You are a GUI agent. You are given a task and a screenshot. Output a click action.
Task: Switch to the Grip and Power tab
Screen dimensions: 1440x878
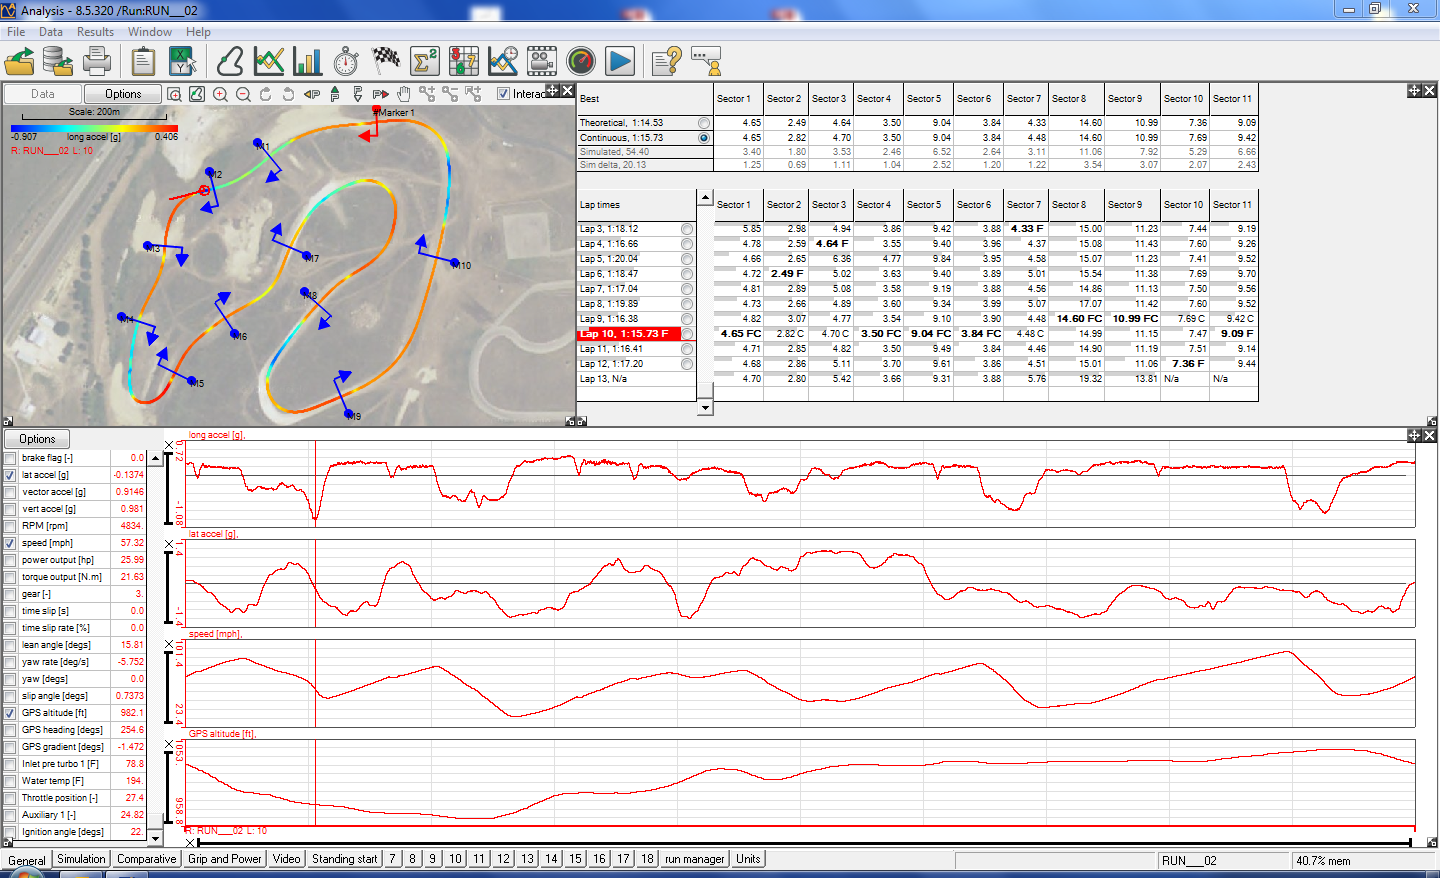pyautogui.click(x=225, y=859)
